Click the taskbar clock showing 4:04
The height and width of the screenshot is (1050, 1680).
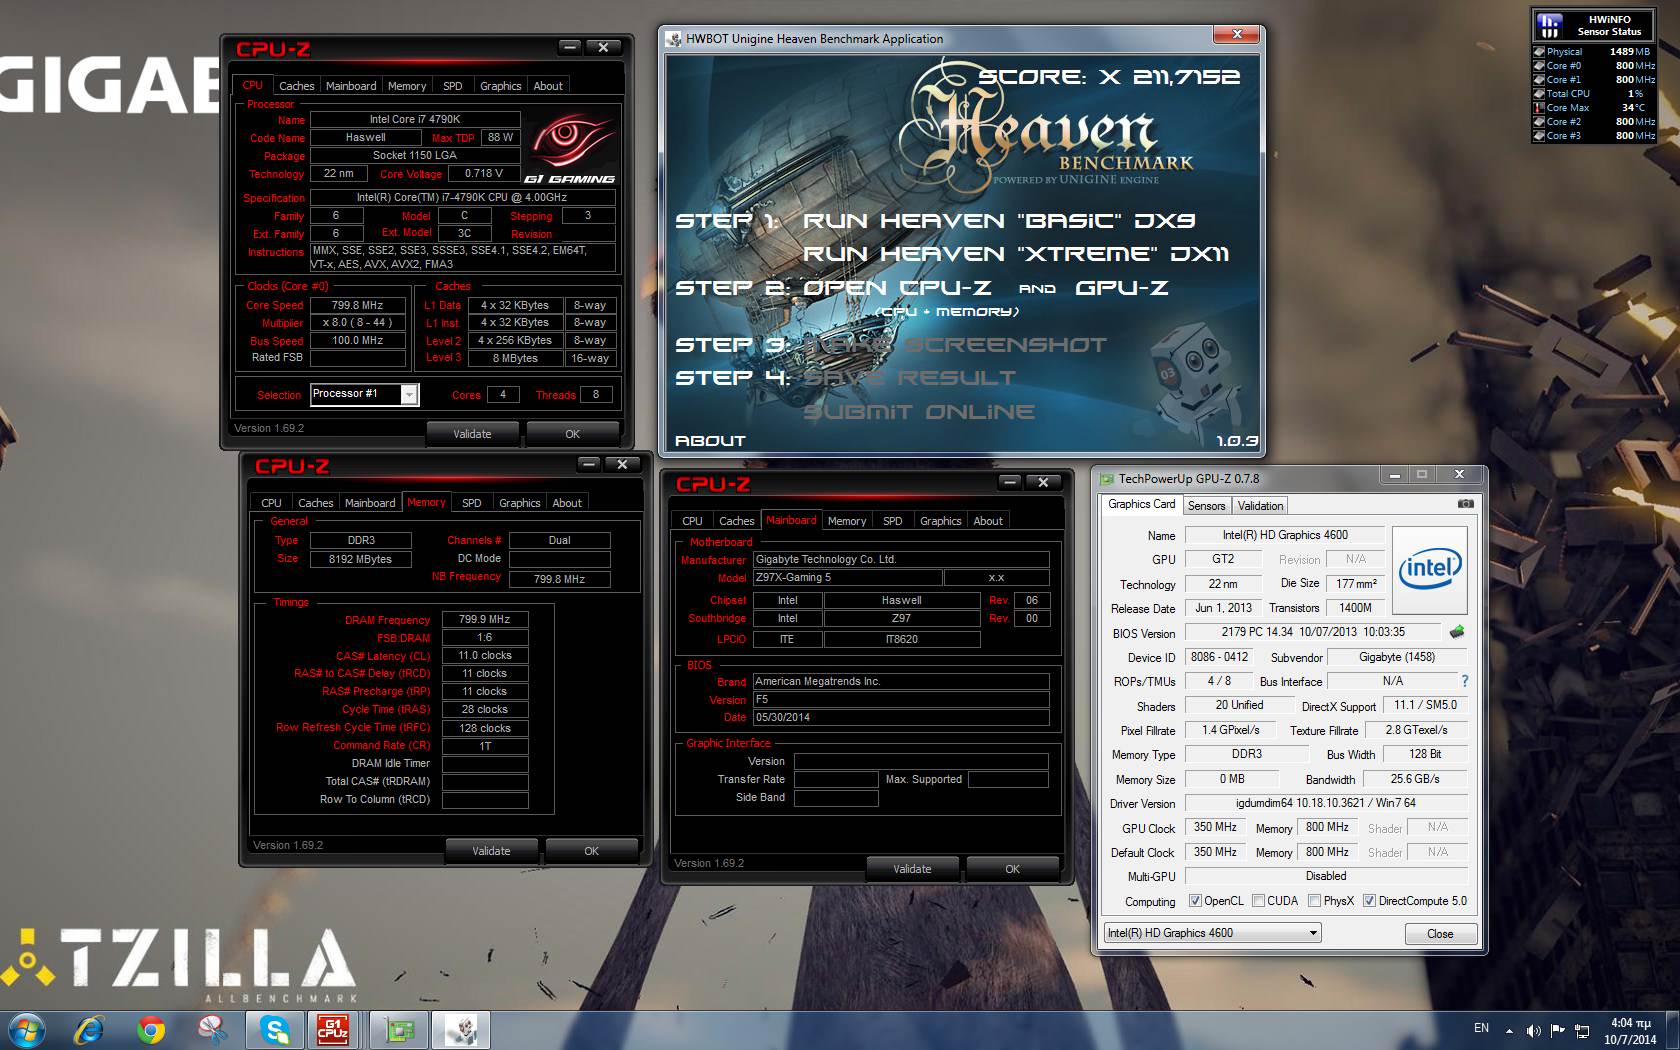tap(1630, 1030)
